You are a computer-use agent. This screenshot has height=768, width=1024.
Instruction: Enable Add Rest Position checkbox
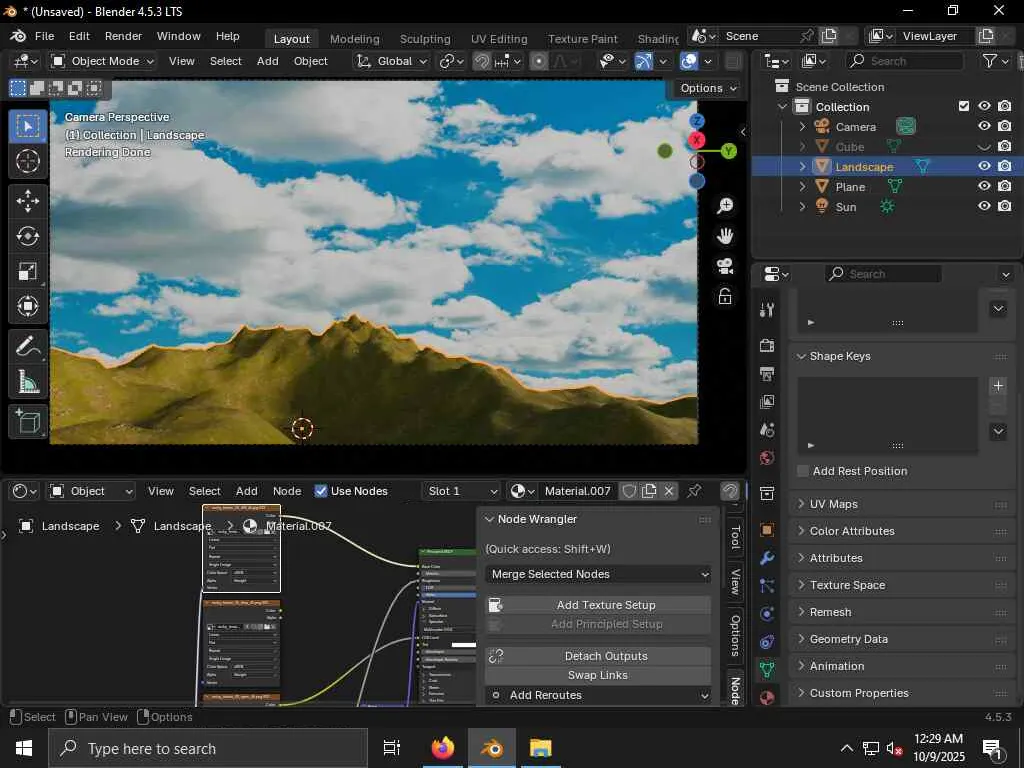click(x=803, y=471)
